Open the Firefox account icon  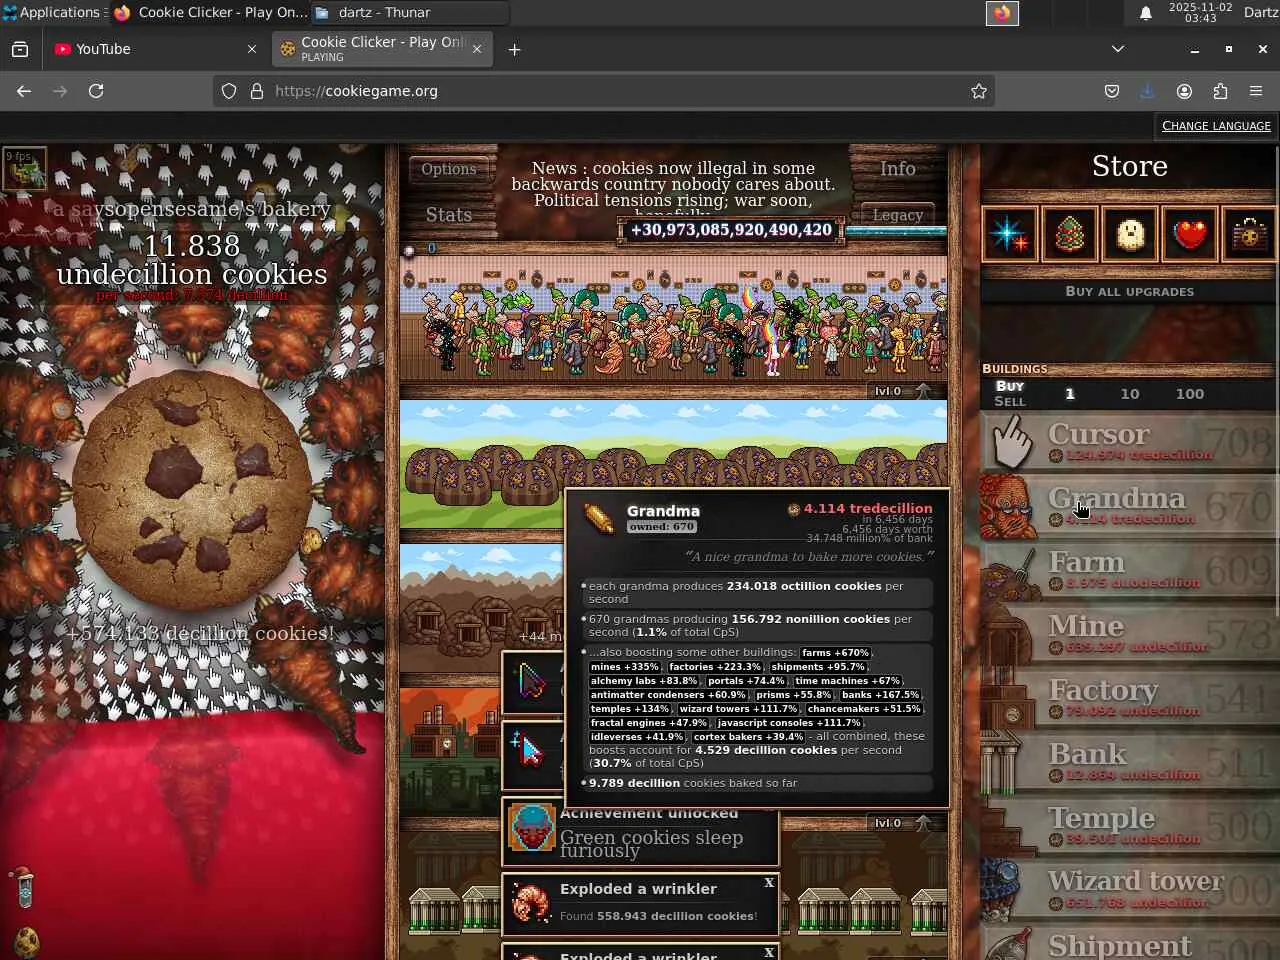1184,91
